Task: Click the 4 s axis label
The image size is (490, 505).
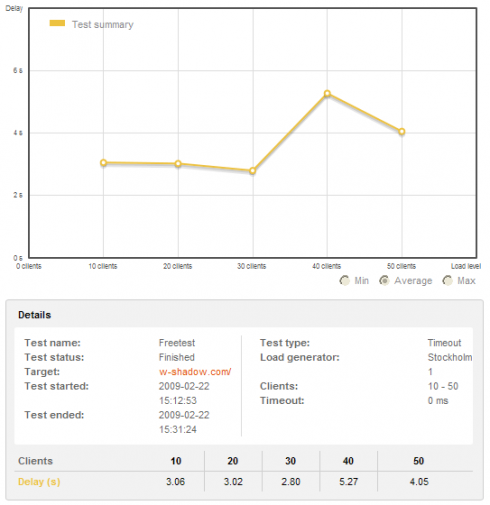Action: tap(18, 133)
